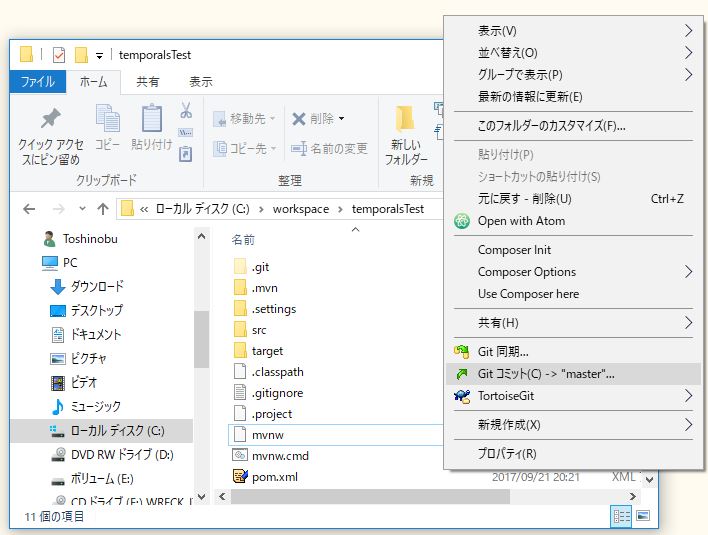The image size is (708, 535).
Task: Click the Atom icon next to Open with Atom
Action: [461, 221]
